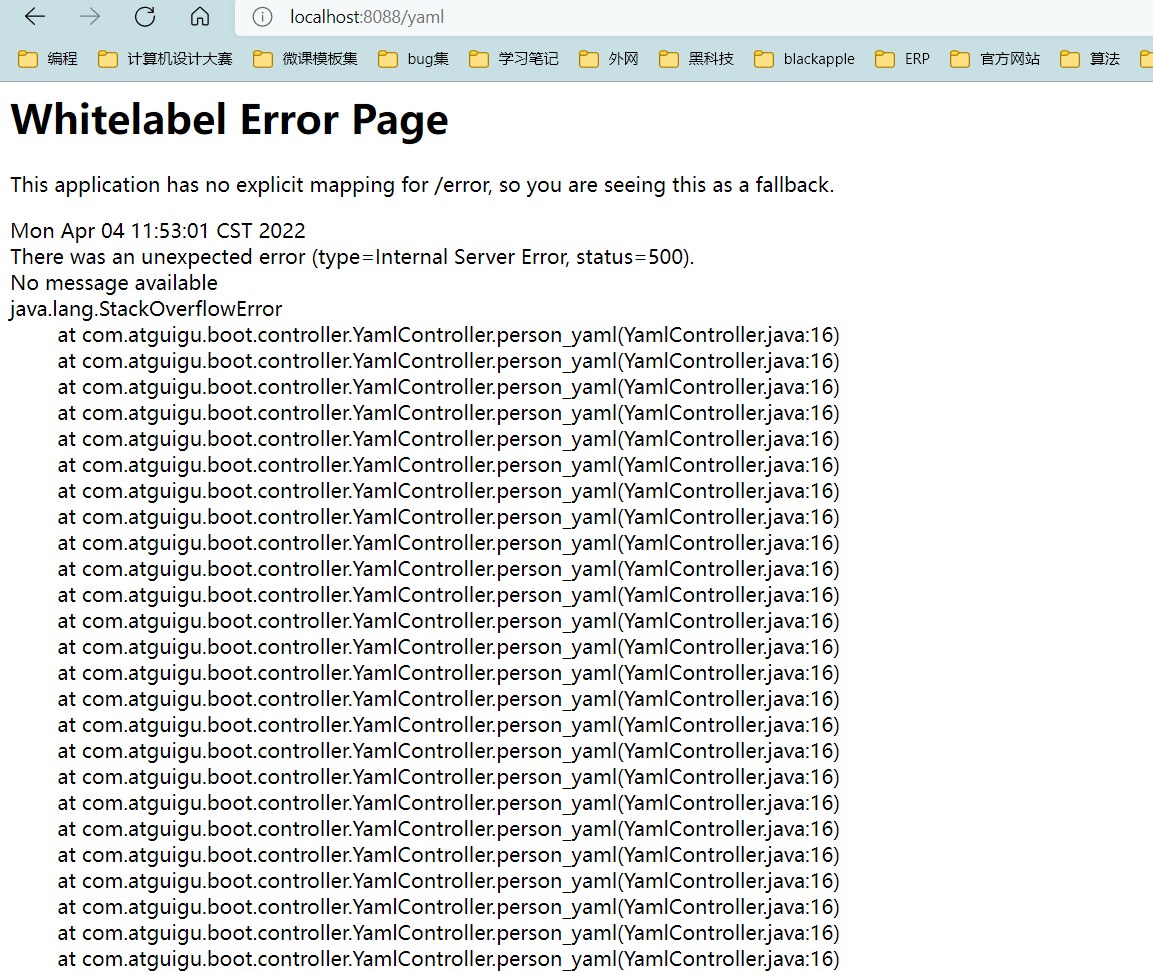View site information icon in address bar
The height and width of the screenshot is (972, 1153).
262,17
